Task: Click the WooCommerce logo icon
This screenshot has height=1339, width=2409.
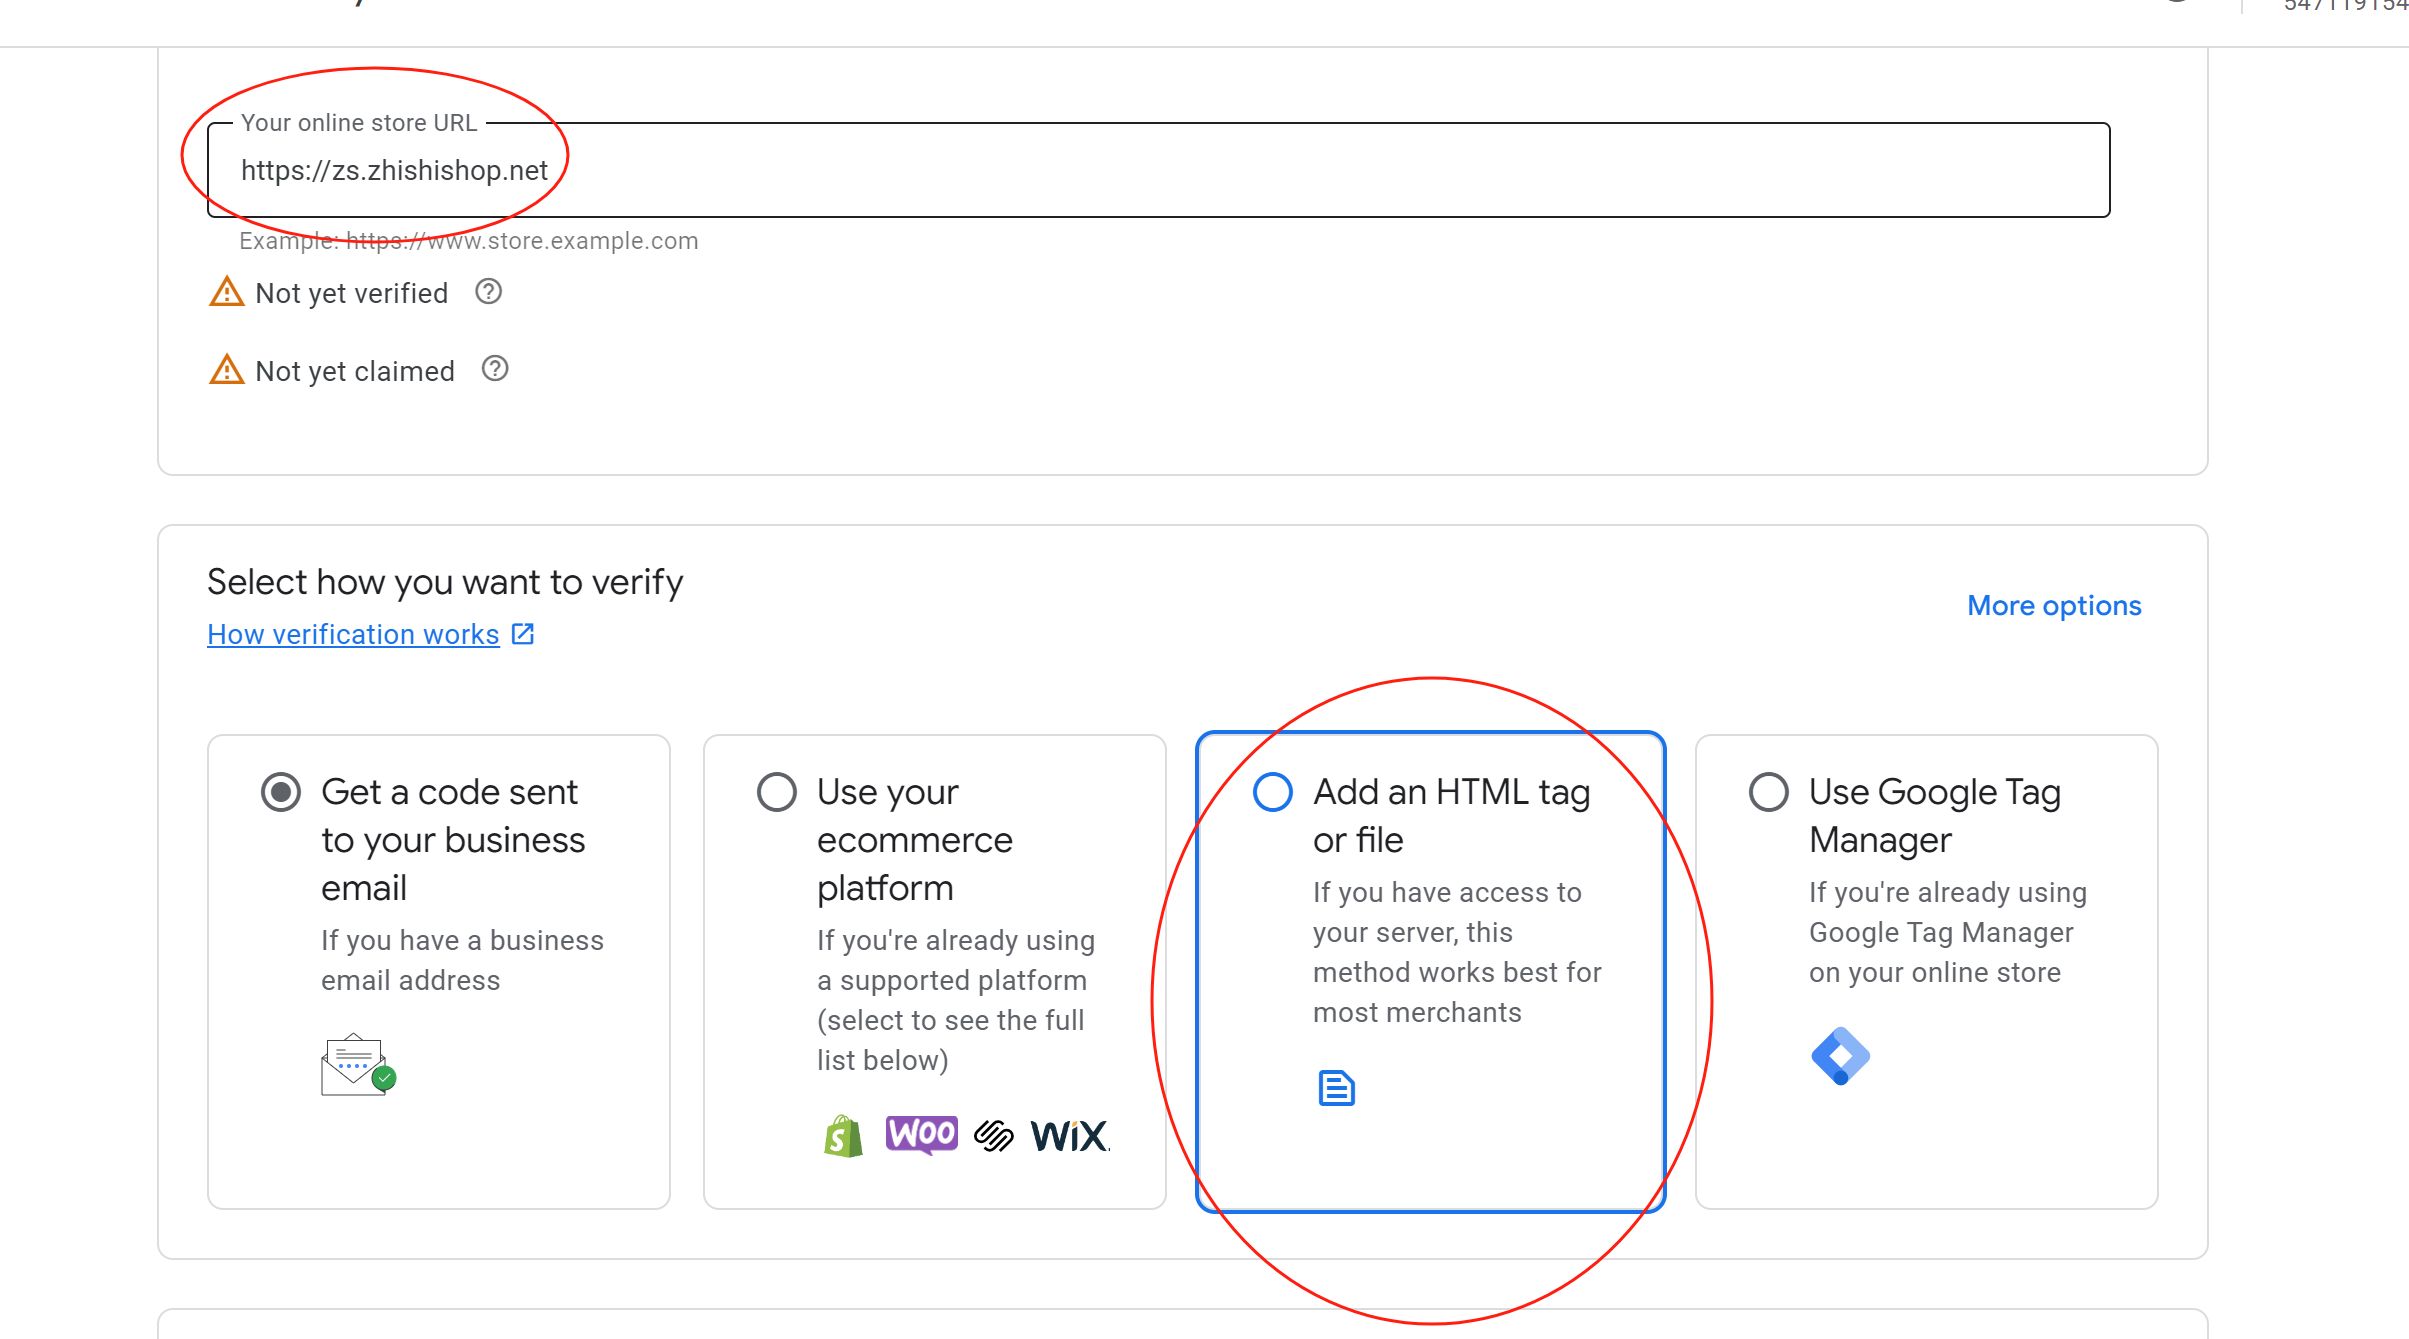Action: (x=921, y=1135)
